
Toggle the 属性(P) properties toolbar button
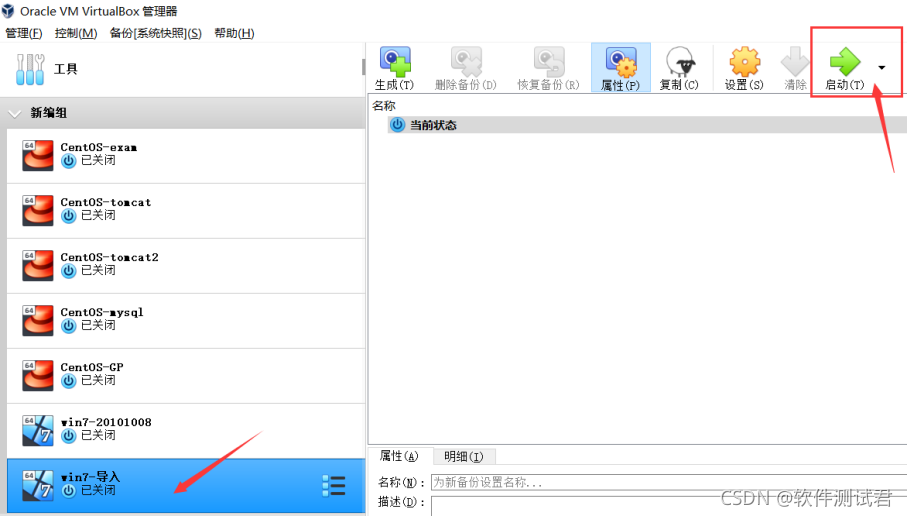(x=621, y=67)
